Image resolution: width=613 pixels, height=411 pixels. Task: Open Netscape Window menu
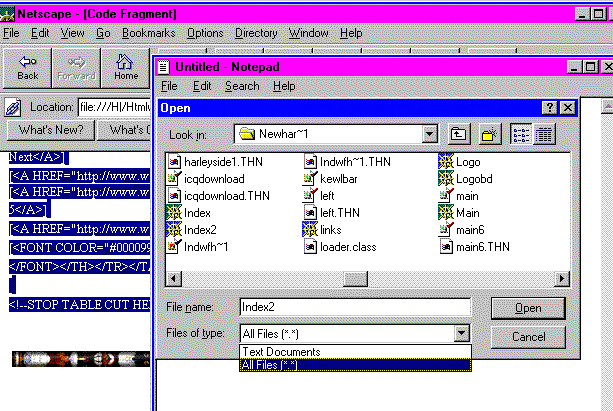(308, 33)
